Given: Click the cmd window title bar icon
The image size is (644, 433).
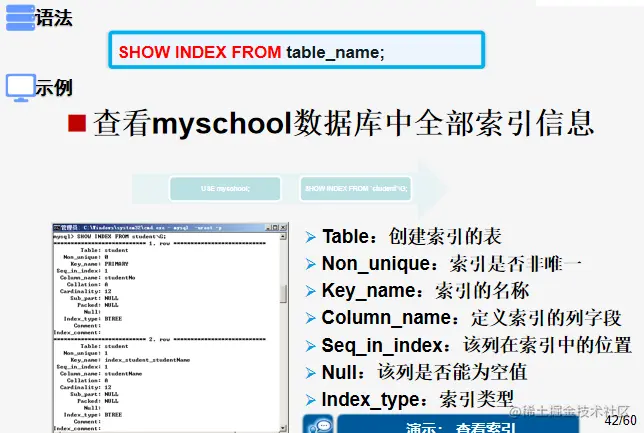Looking at the screenshot, I should (x=57, y=227).
